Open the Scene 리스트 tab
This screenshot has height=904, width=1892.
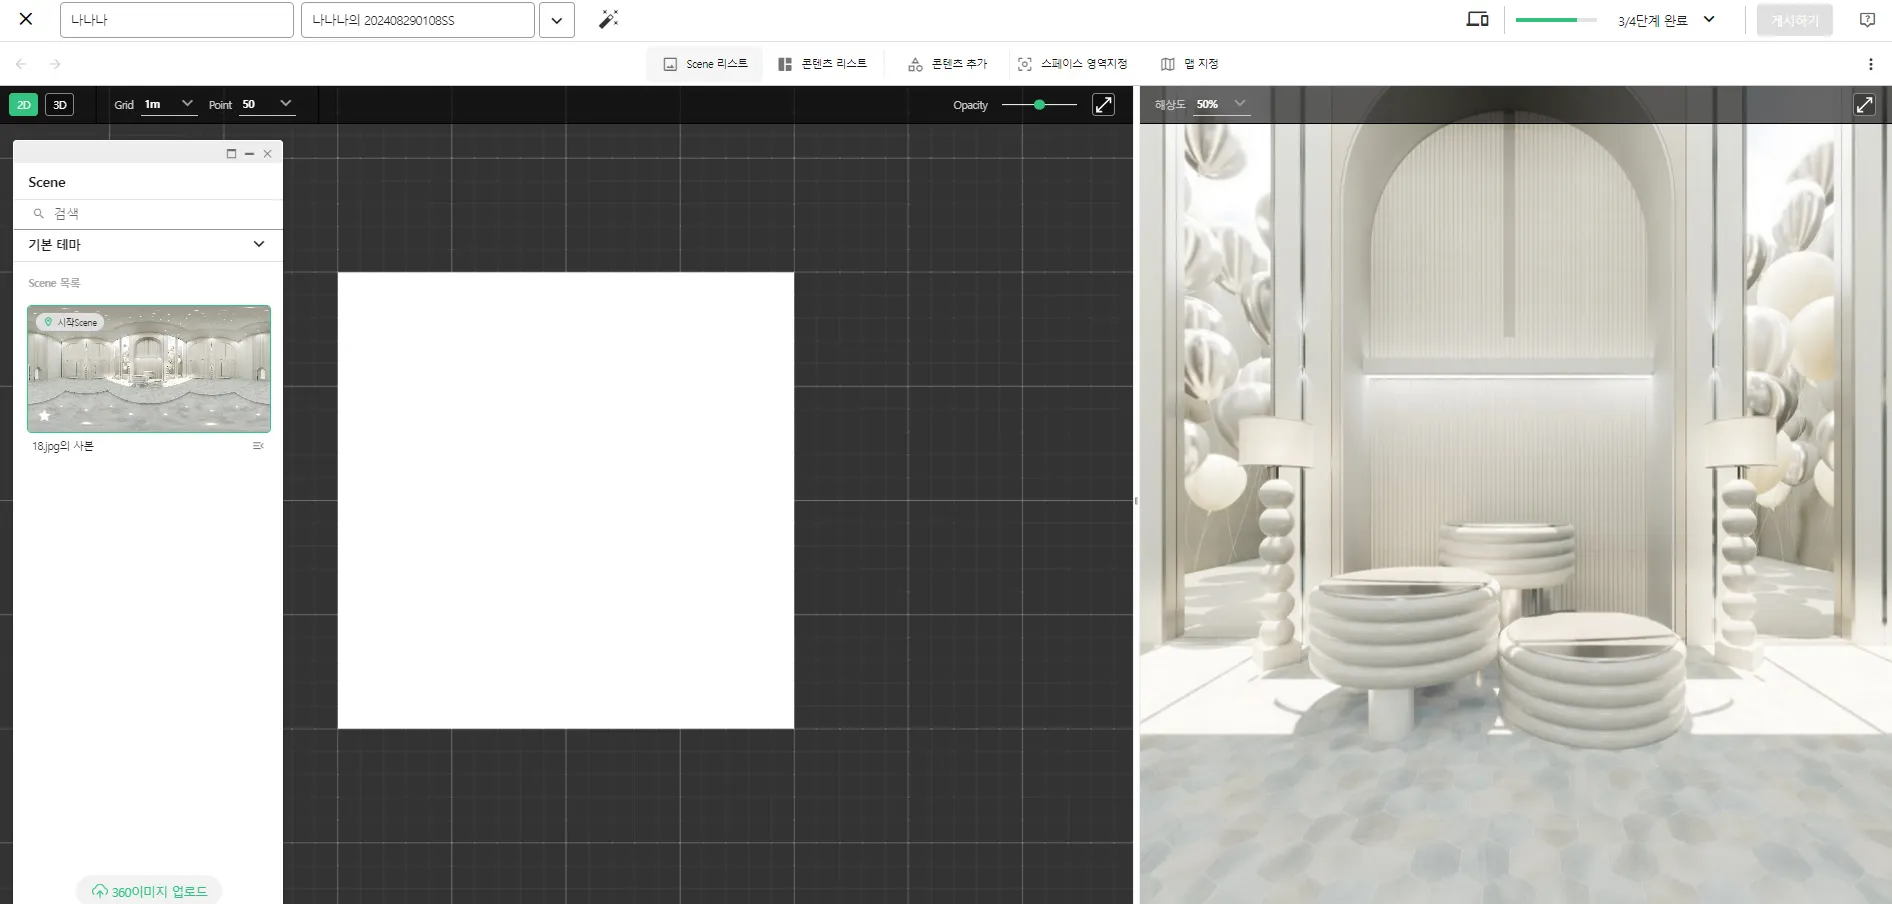tap(705, 64)
